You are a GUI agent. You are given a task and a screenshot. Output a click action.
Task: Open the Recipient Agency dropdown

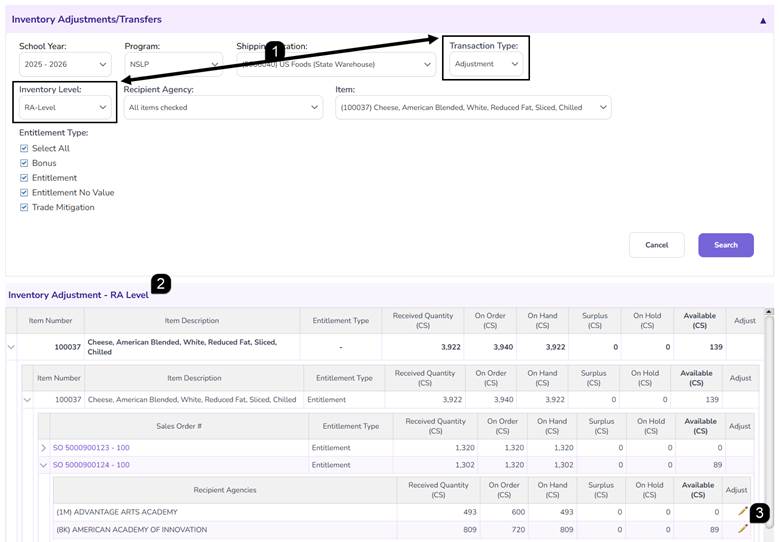tap(223, 107)
